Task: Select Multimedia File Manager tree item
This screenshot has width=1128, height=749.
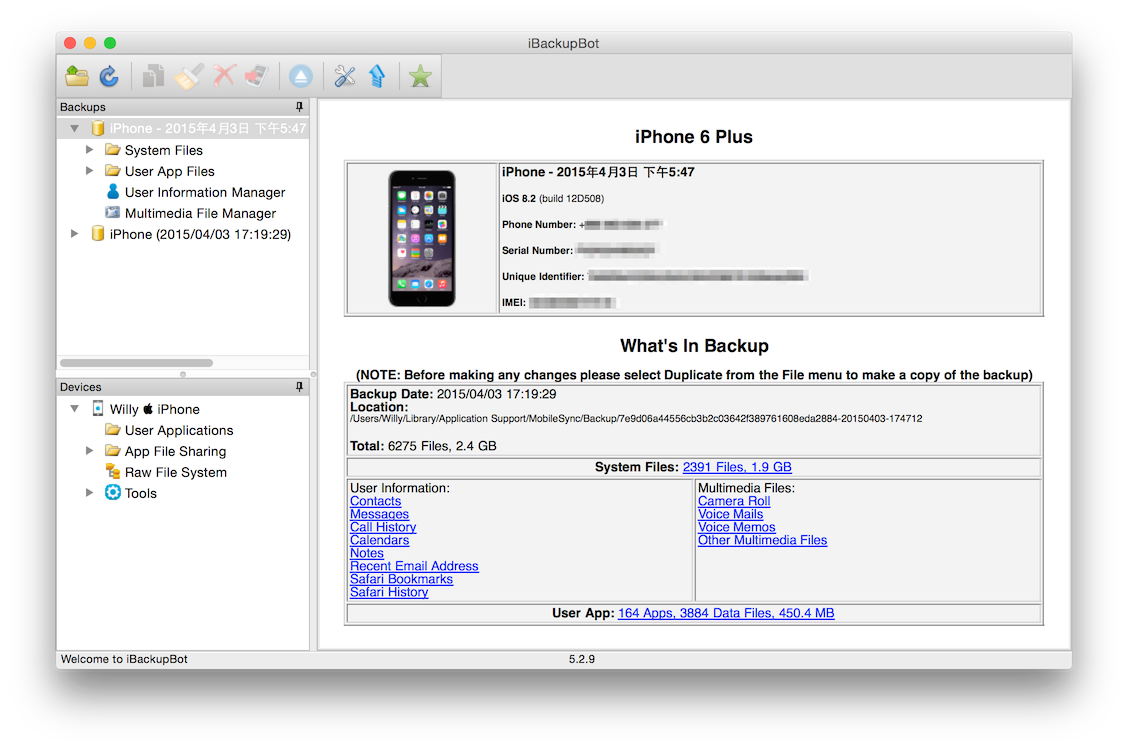Action: tap(200, 213)
